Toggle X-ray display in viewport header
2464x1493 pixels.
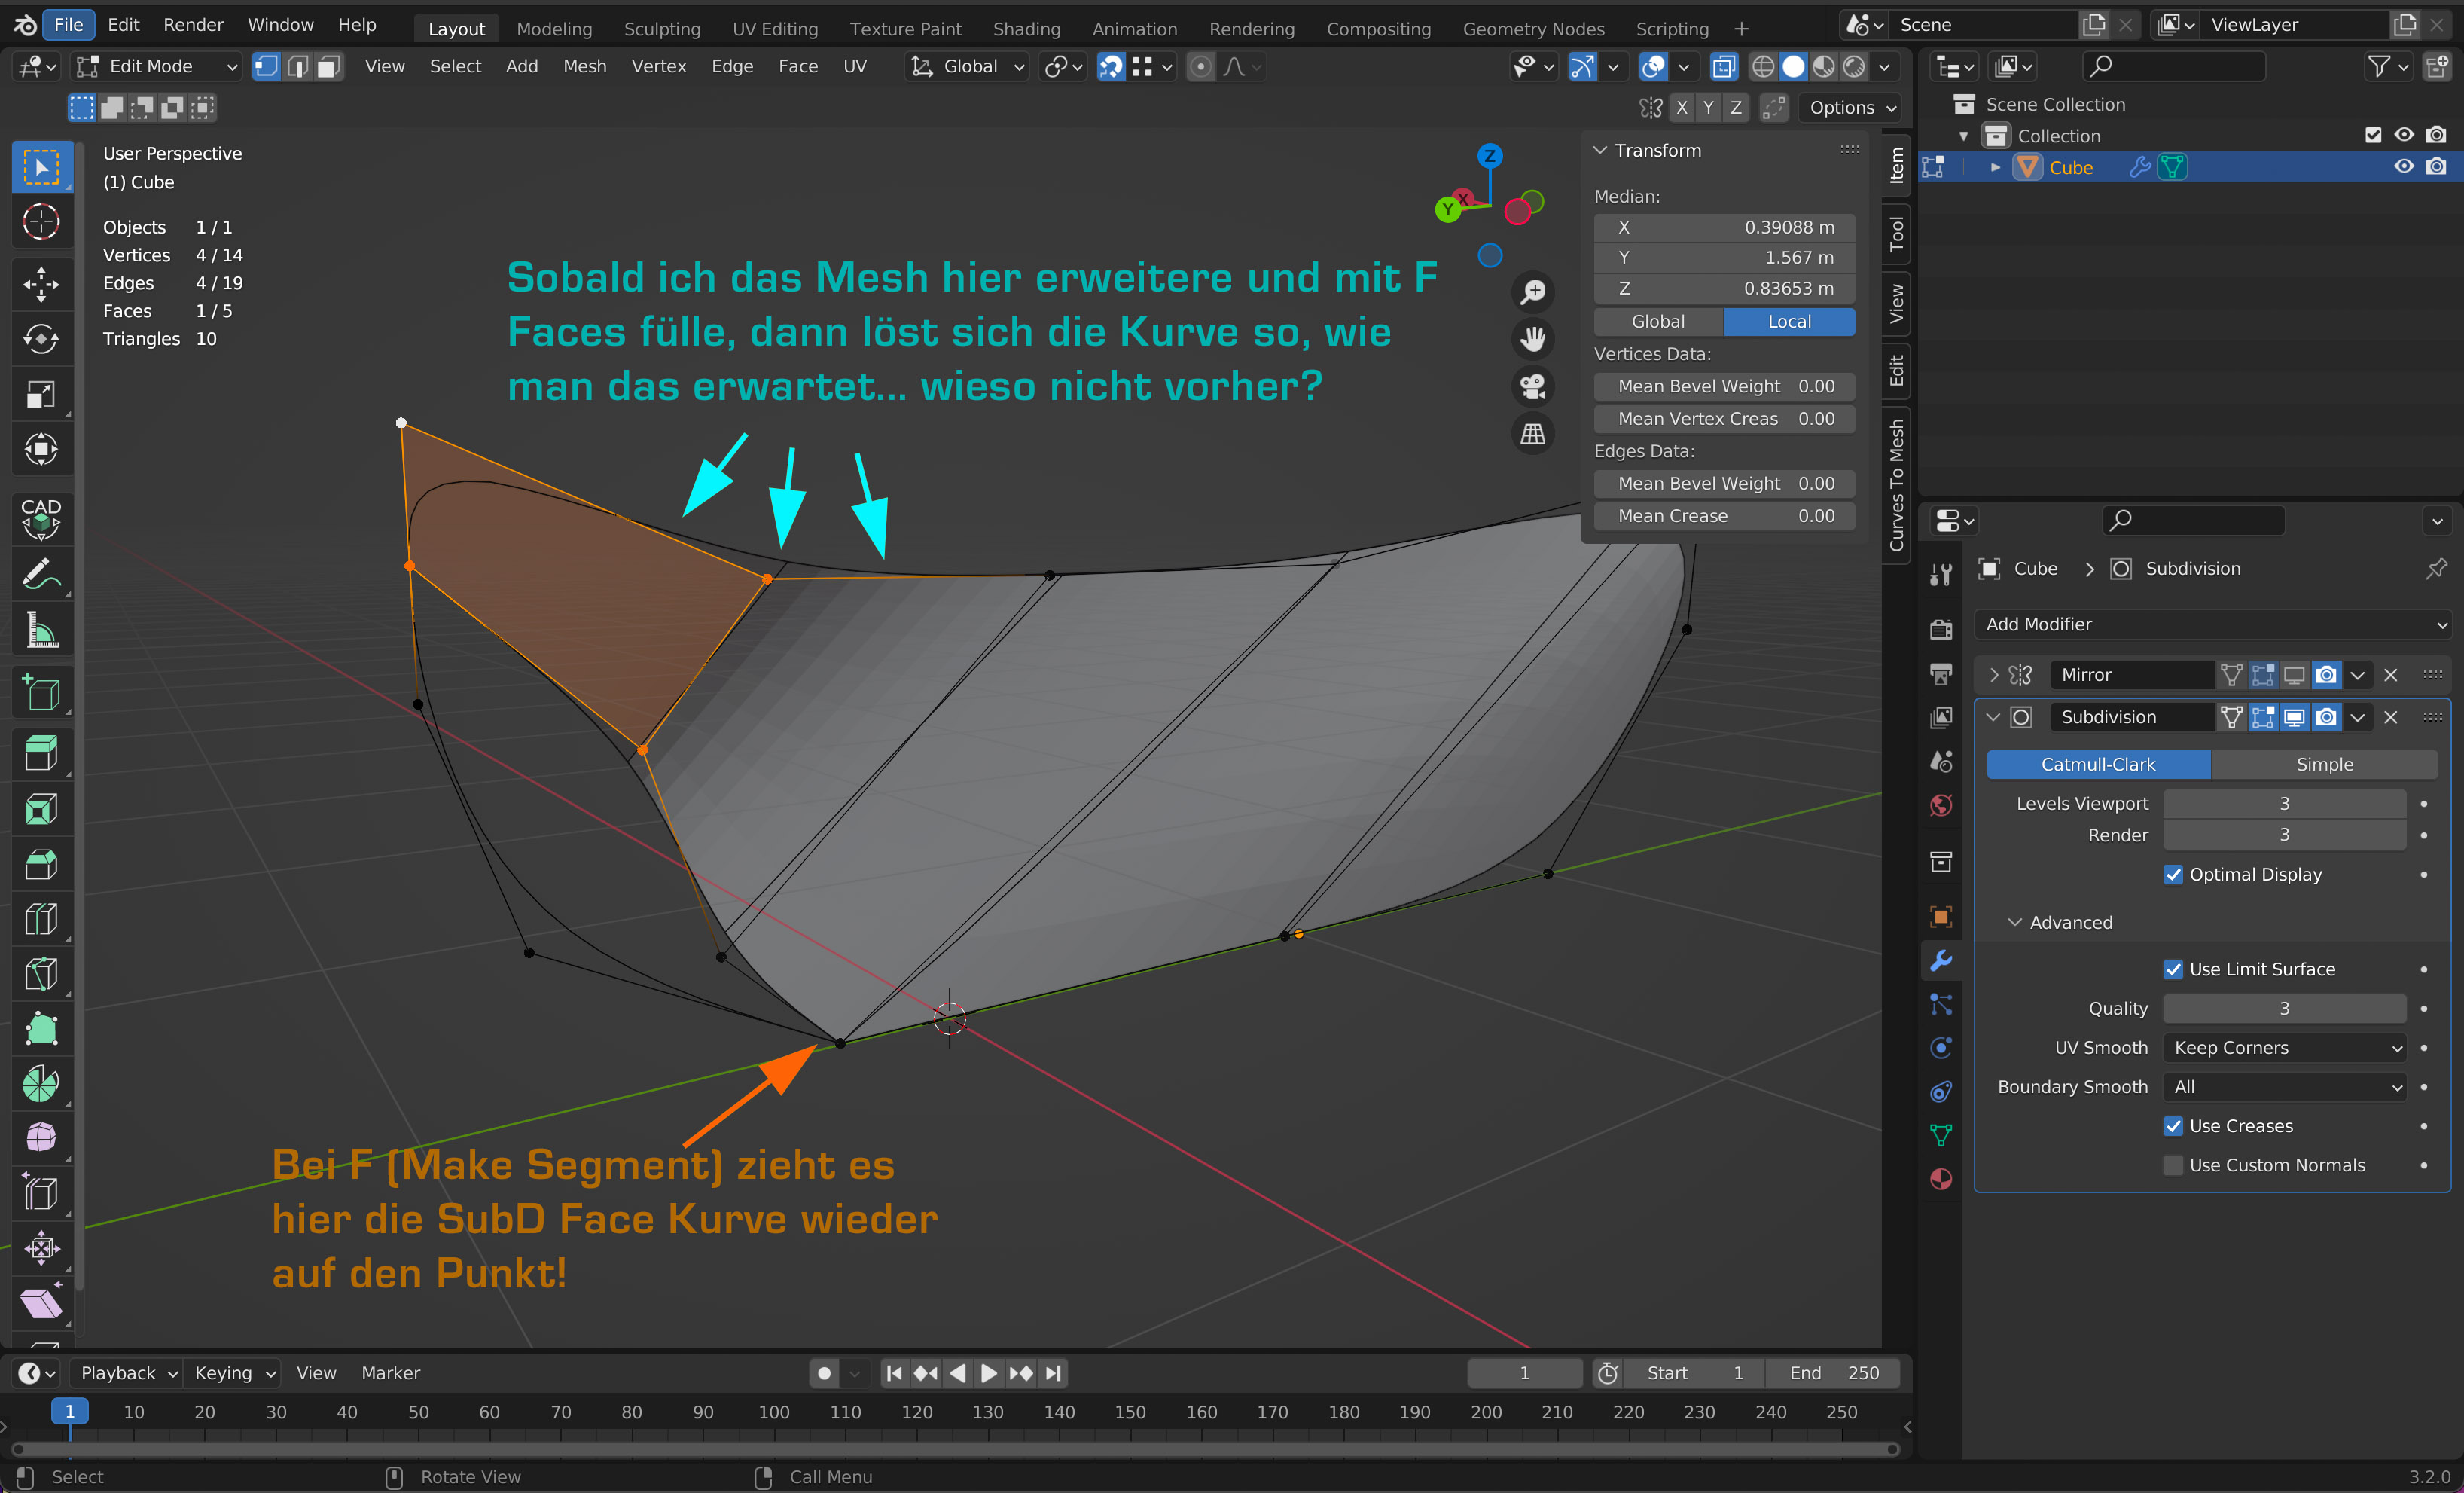1723,66
